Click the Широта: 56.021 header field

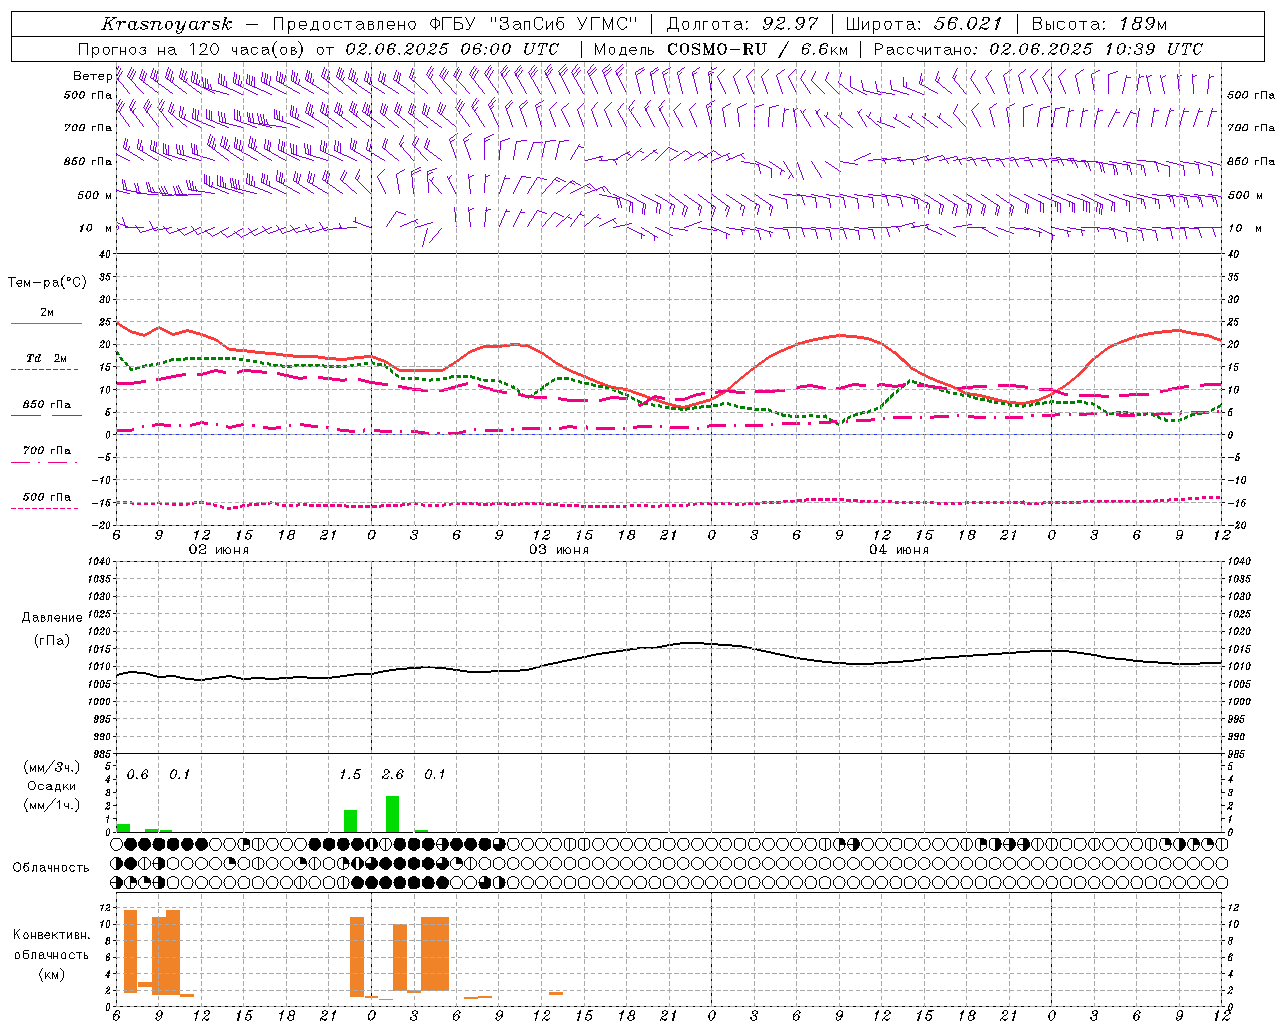(x=923, y=24)
